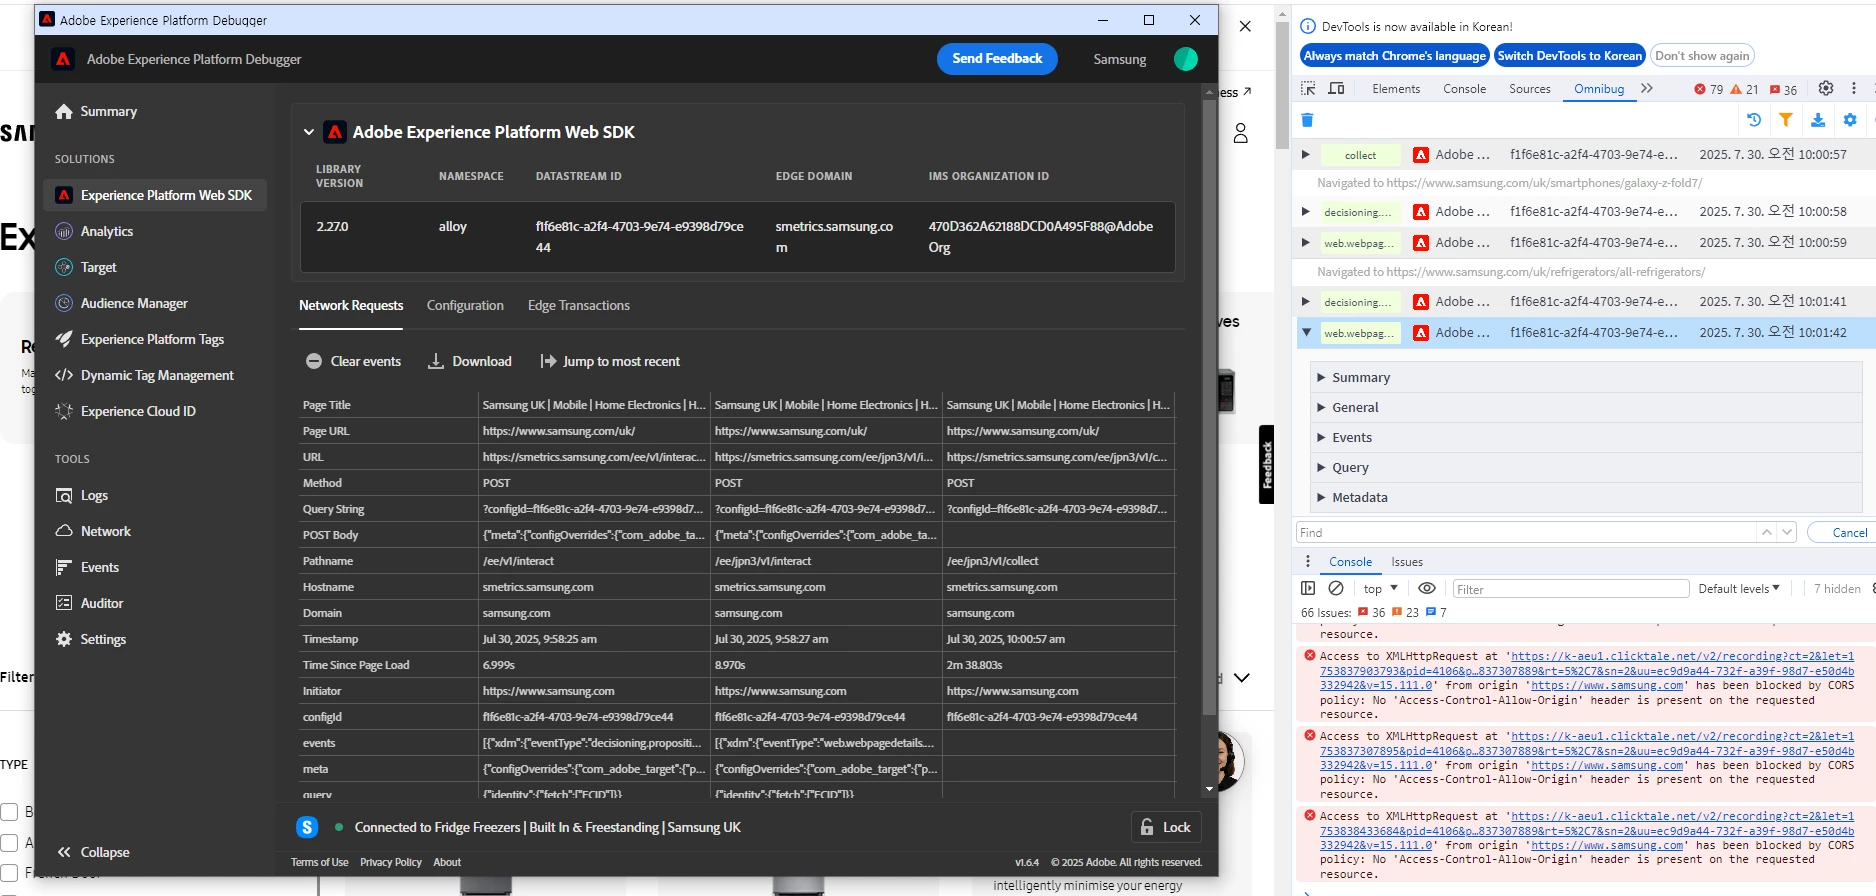Click Download button in Network Requests
Viewport: 1876px width, 896px height.
(x=470, y=361)
